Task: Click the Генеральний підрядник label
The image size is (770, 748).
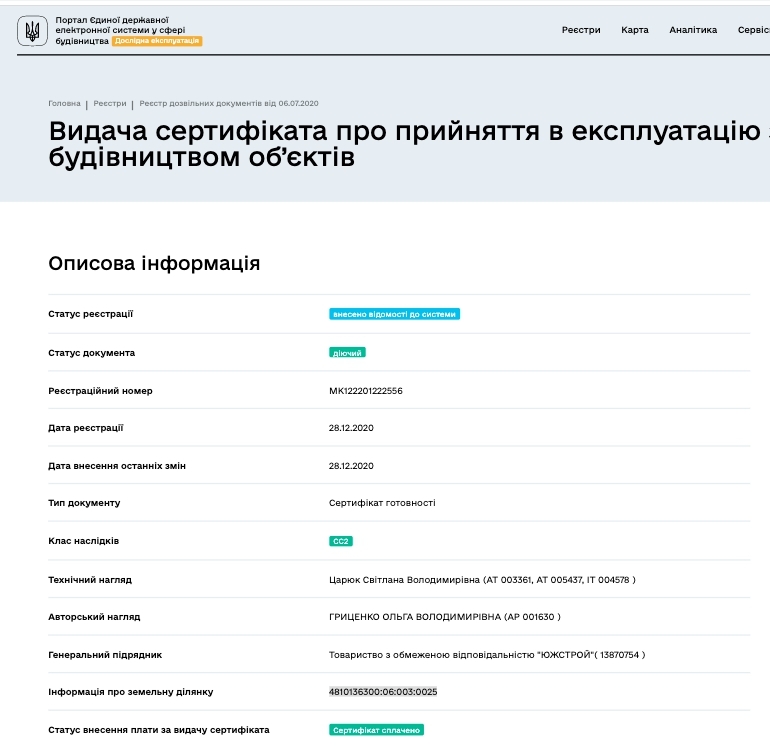Action: click(x=105, y=655)
